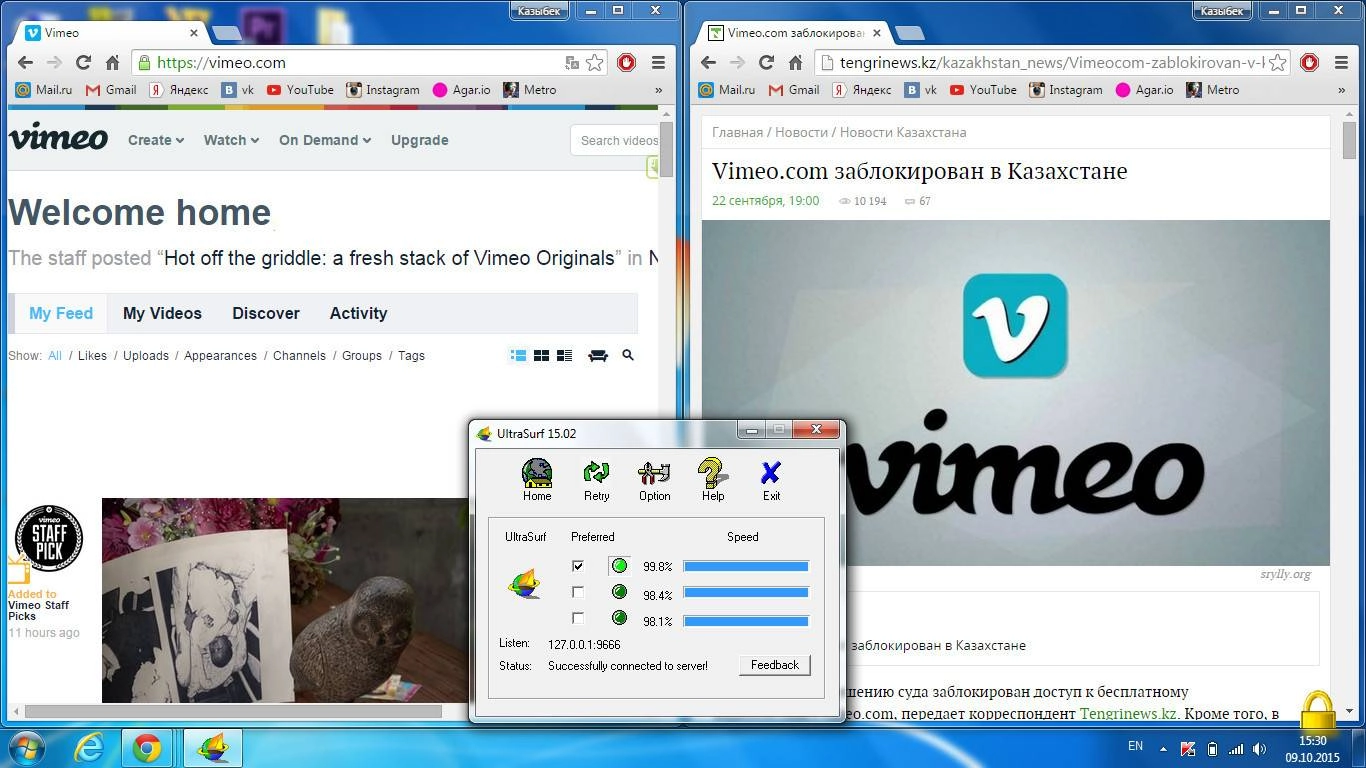The image size is (1366, 768).
Task: Launch Internet Explorer from taskbar
Action: pyautogui.click(x=89, y=748)
